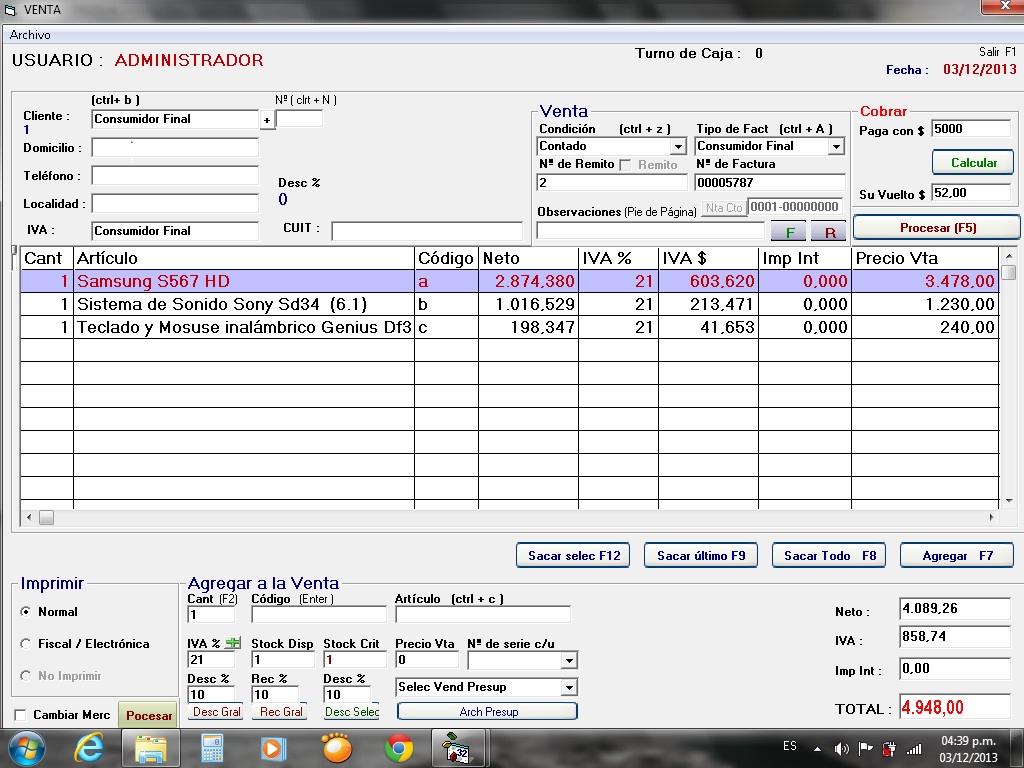Viewport: 1024px width, 768px height.
Task: Click Sacar último F9 button
Action: pos(701,556)
